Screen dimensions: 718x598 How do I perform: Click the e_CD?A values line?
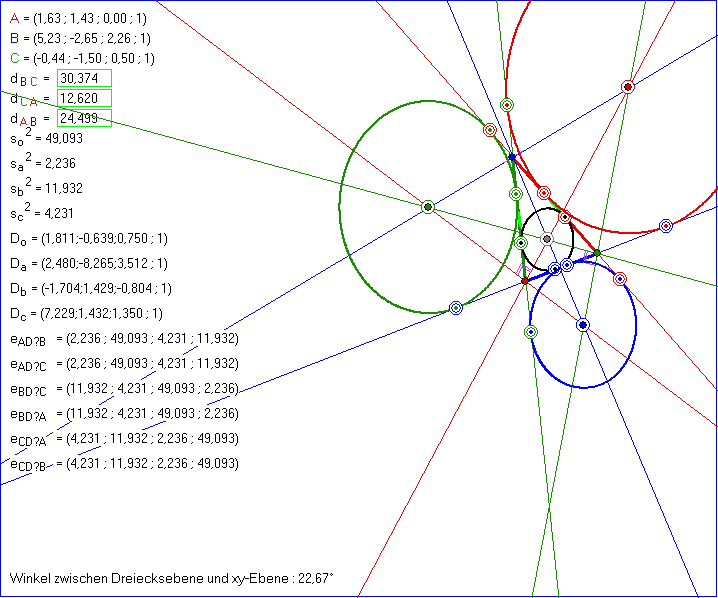click(125, 439)
